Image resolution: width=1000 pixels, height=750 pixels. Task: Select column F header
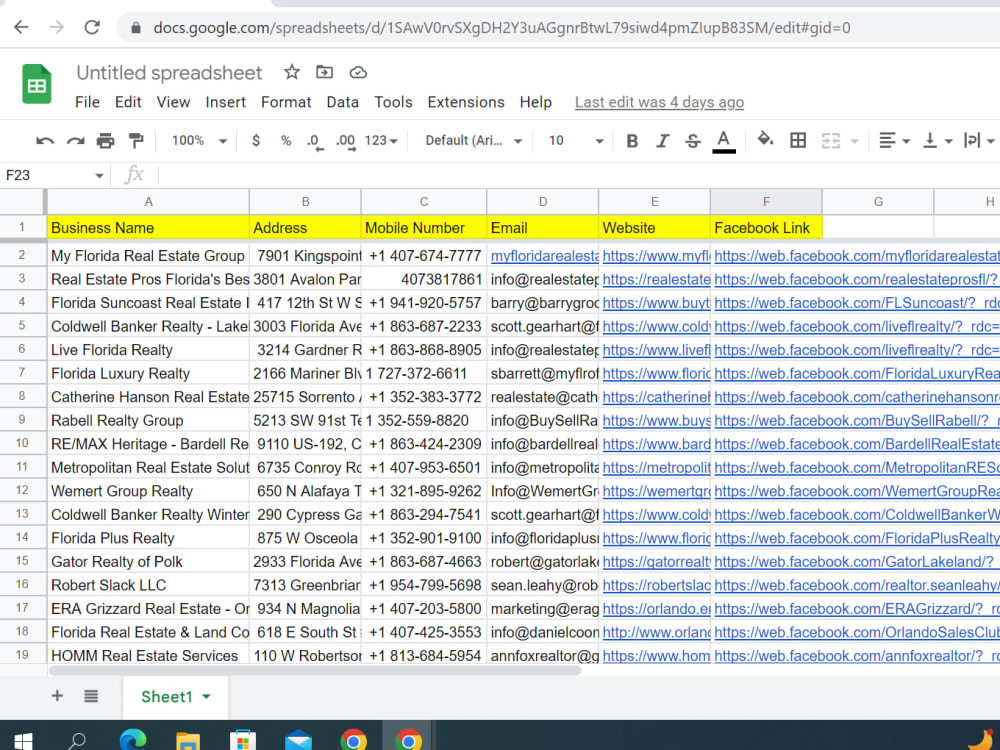tap(766, 202)
